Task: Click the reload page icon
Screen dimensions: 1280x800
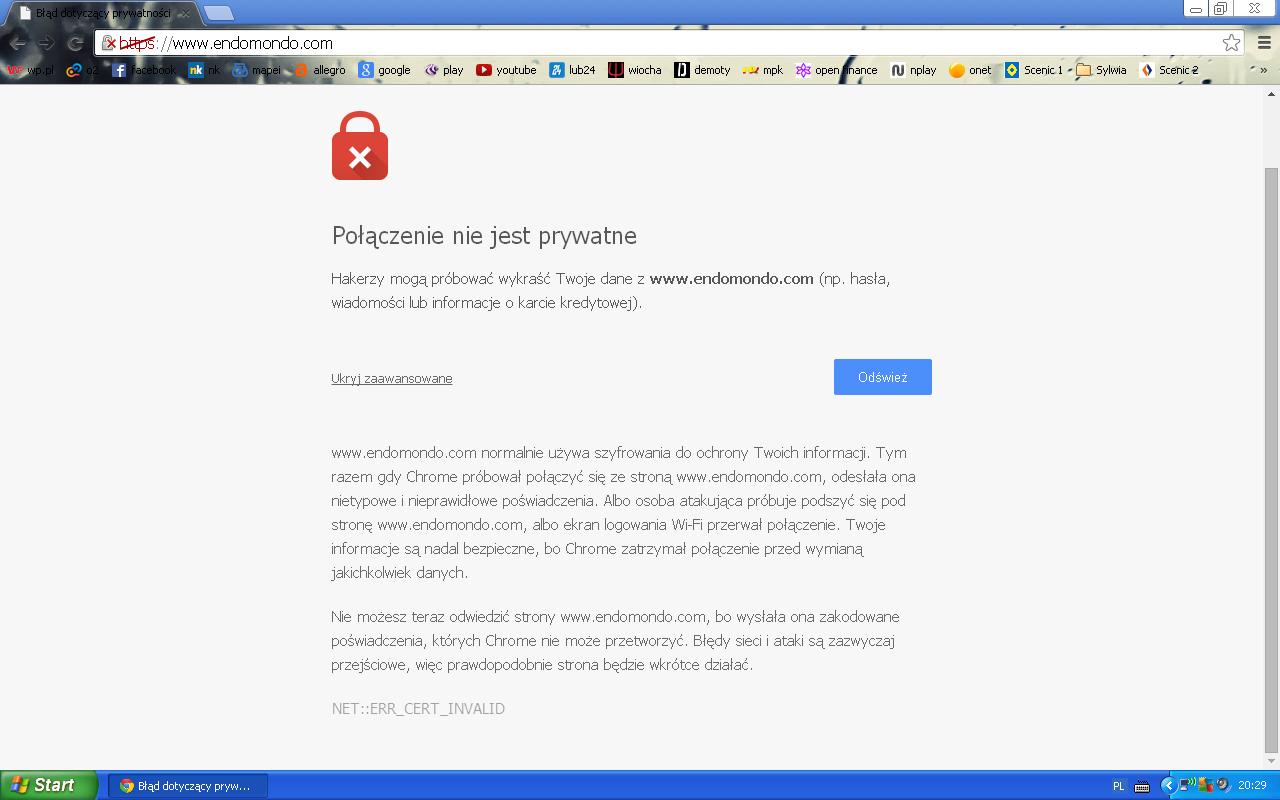Action: [75, 43]
